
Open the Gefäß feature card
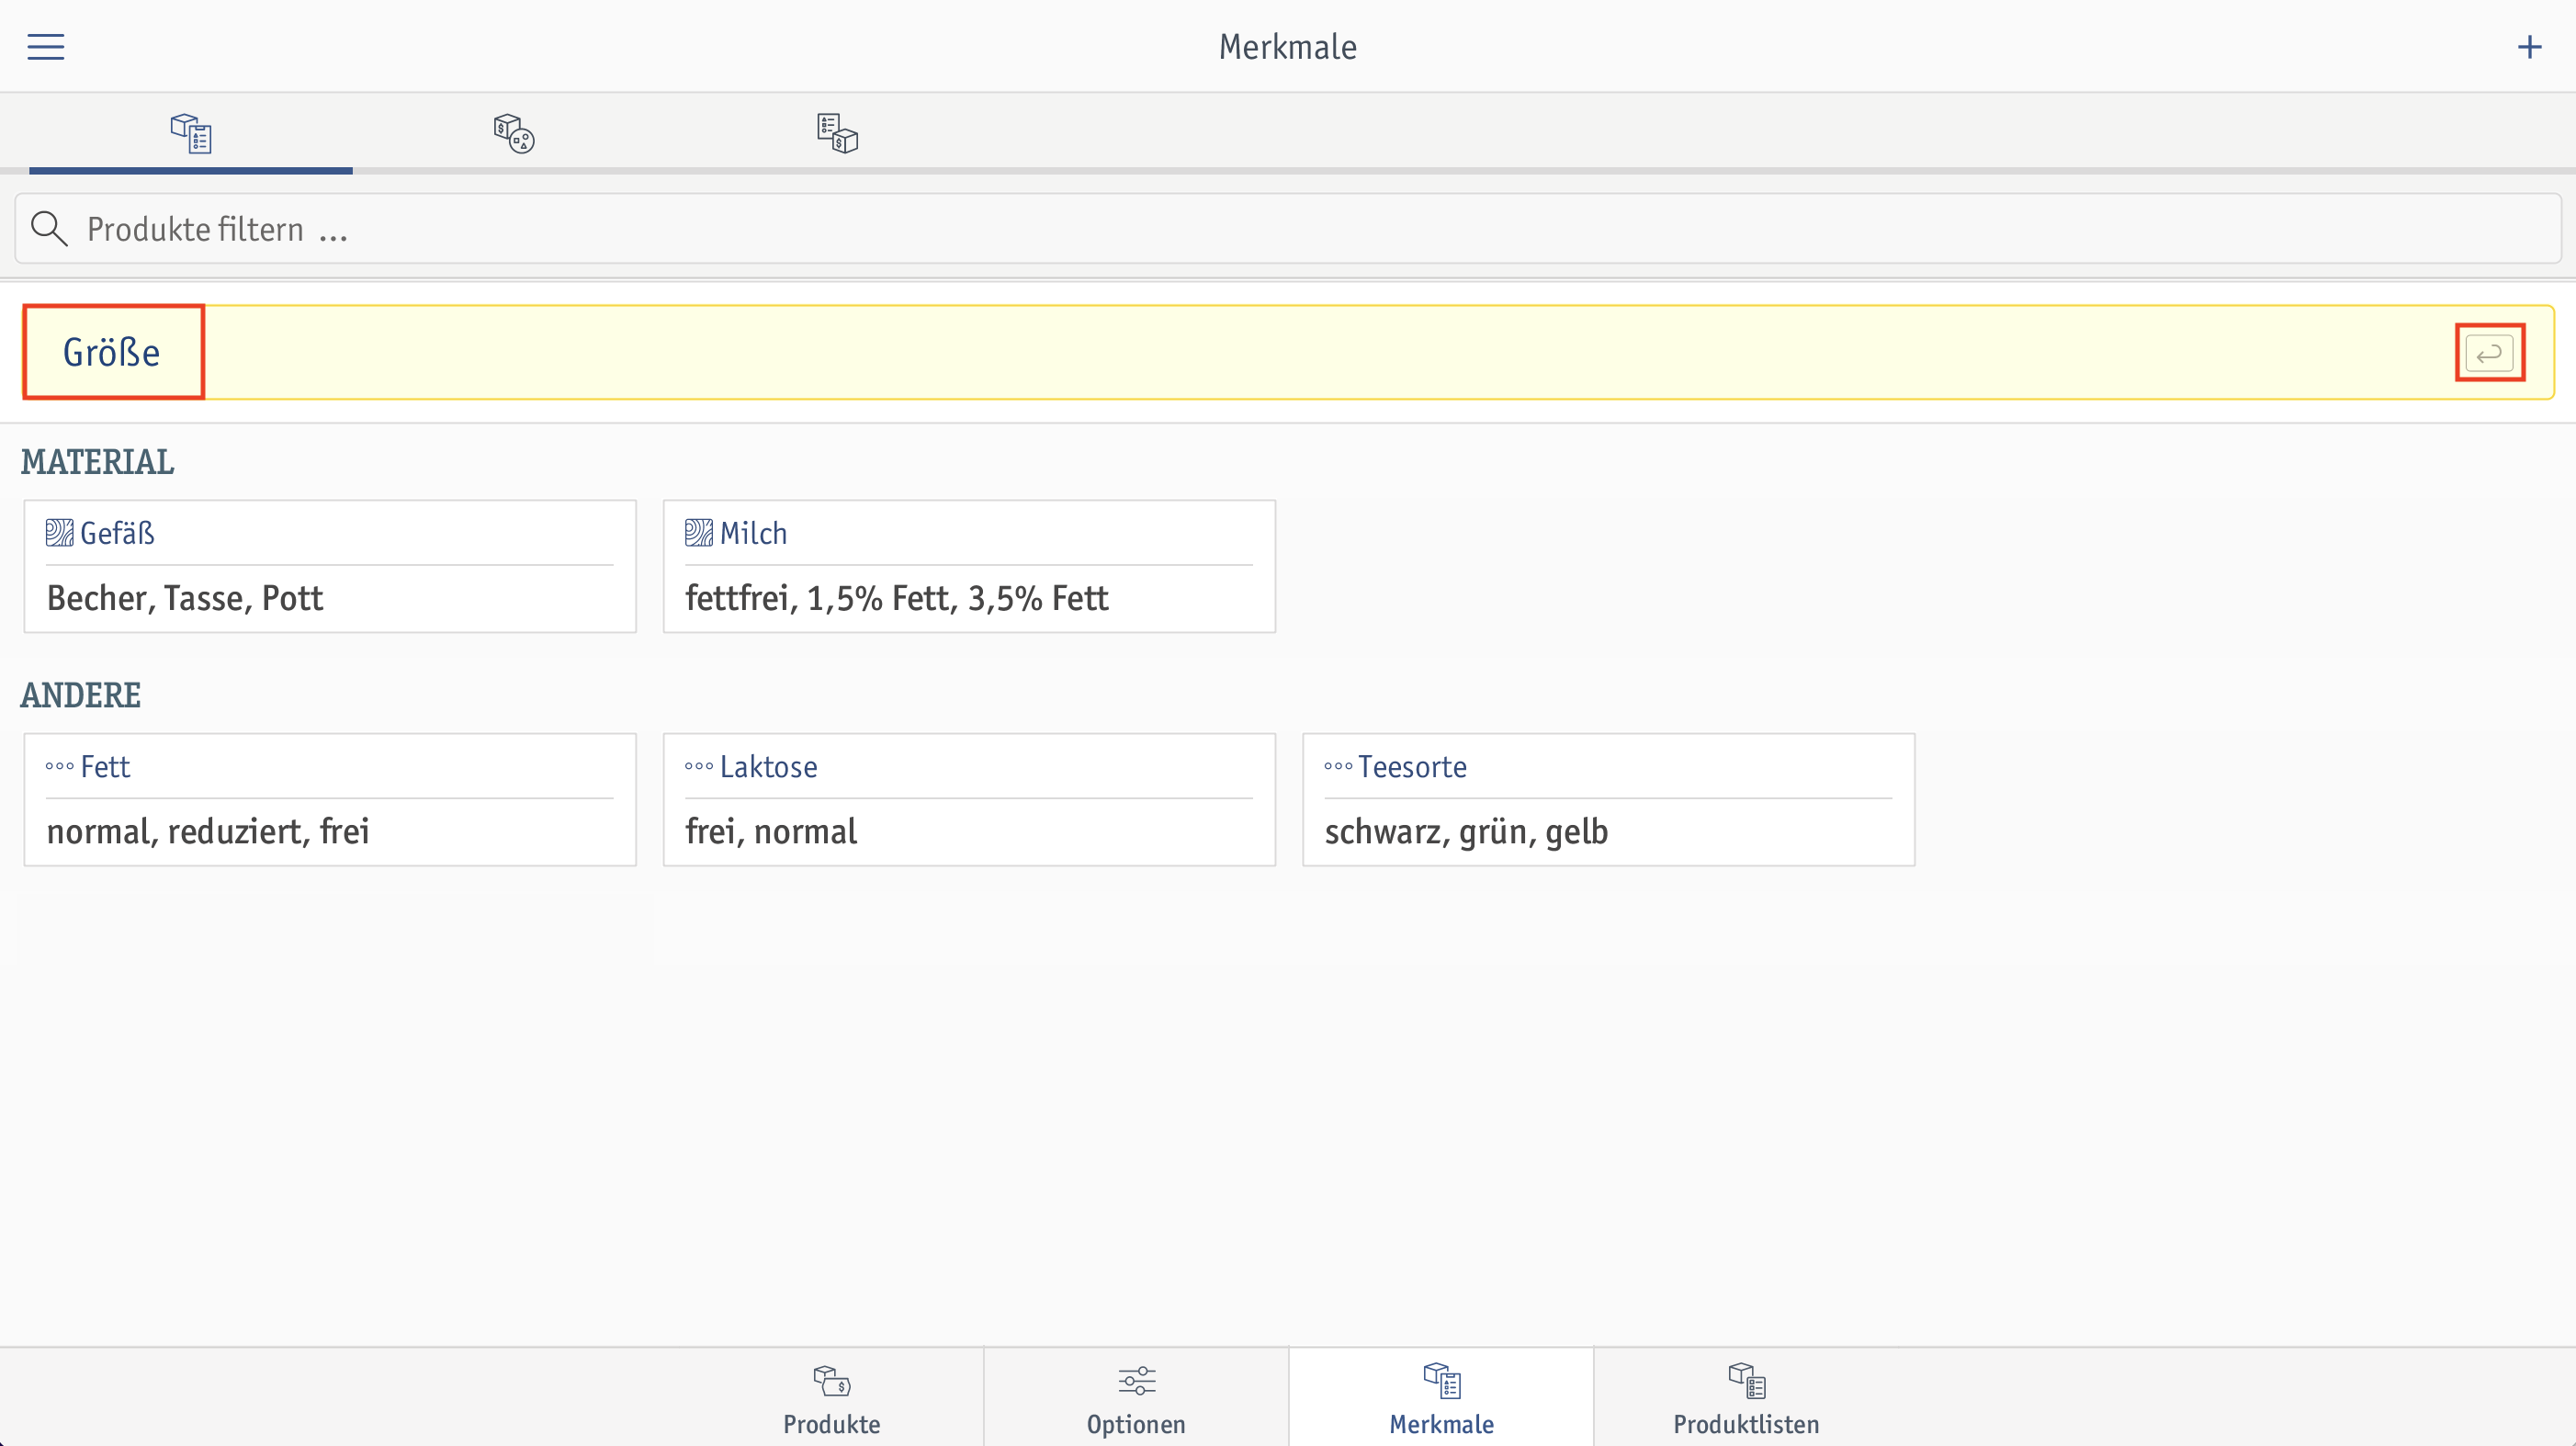(x=330, y=566)
